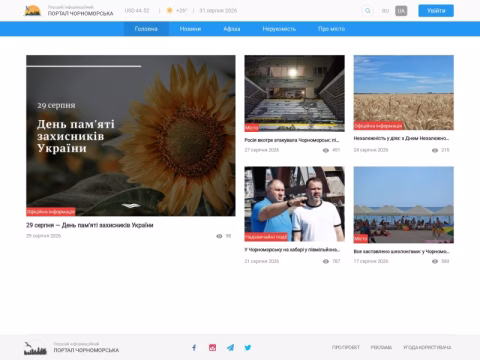This screenshot has width=480, height=360.
Task: Click Місто tag on beach photo
Action: (361, 239)
